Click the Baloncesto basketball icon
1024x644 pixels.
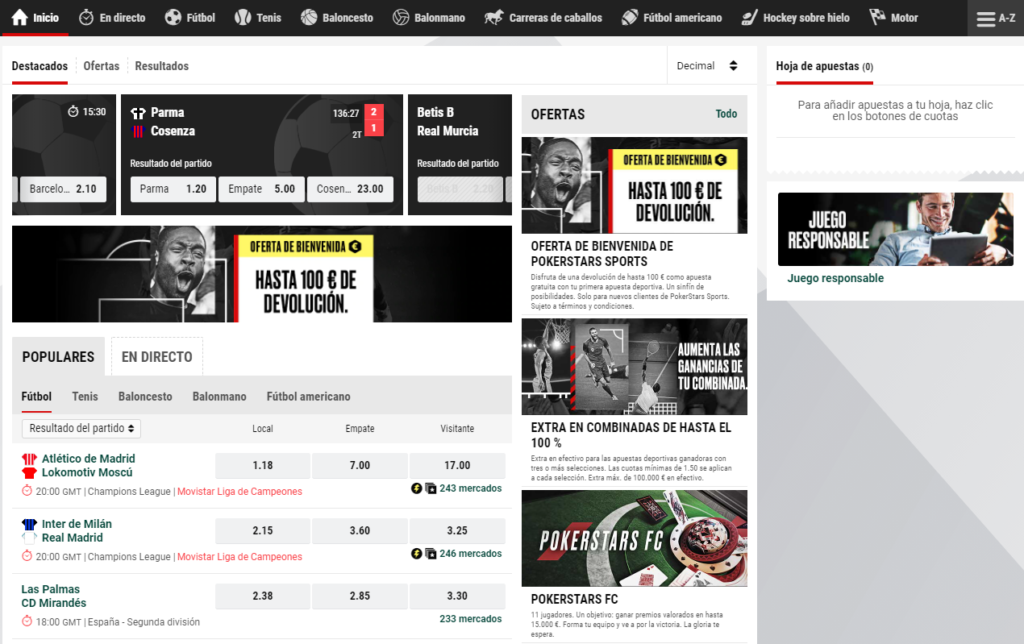309,18
